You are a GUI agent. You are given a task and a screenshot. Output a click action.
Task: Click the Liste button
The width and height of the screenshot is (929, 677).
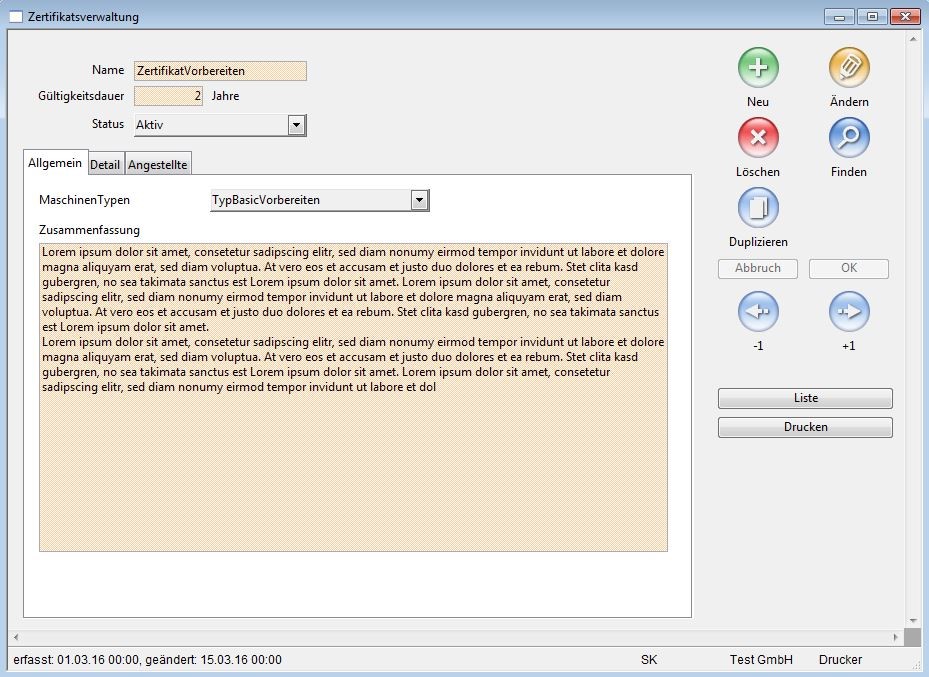[805, 398]
